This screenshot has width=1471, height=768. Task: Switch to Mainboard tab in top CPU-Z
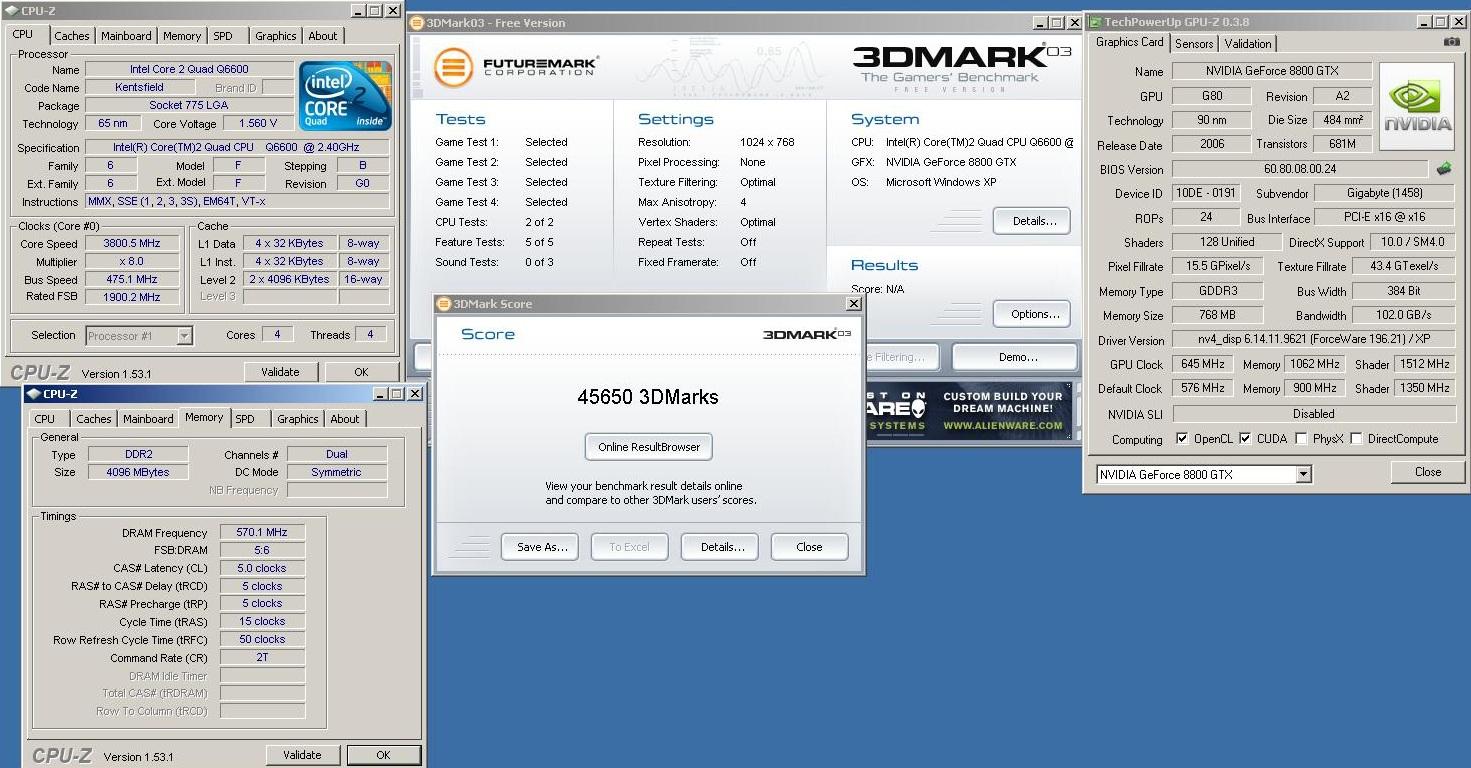click(126, 36)
